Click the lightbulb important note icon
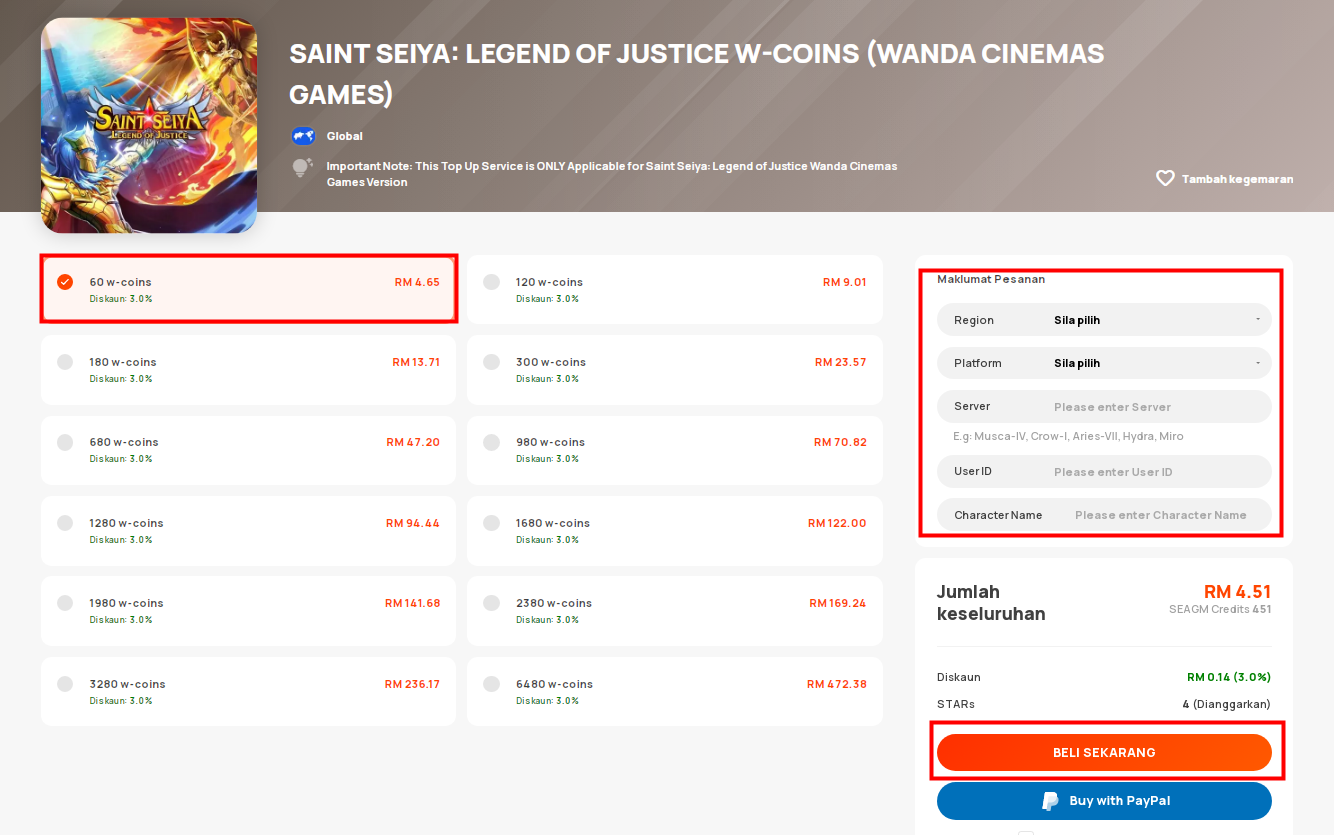This screenshot has width=1334, height=835. (302, 168)
